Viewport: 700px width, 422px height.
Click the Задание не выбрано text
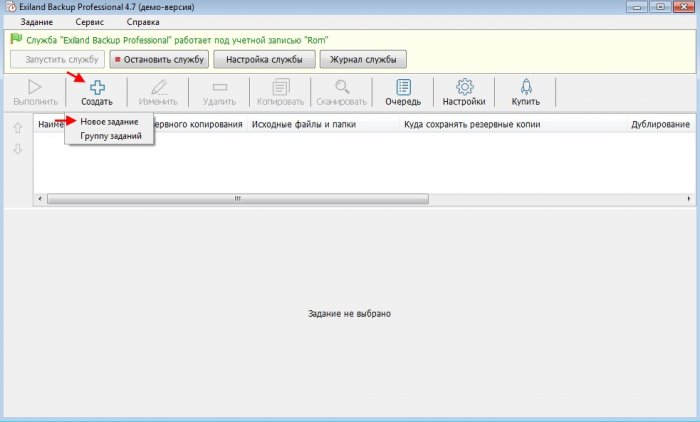(x=349, y=313)
